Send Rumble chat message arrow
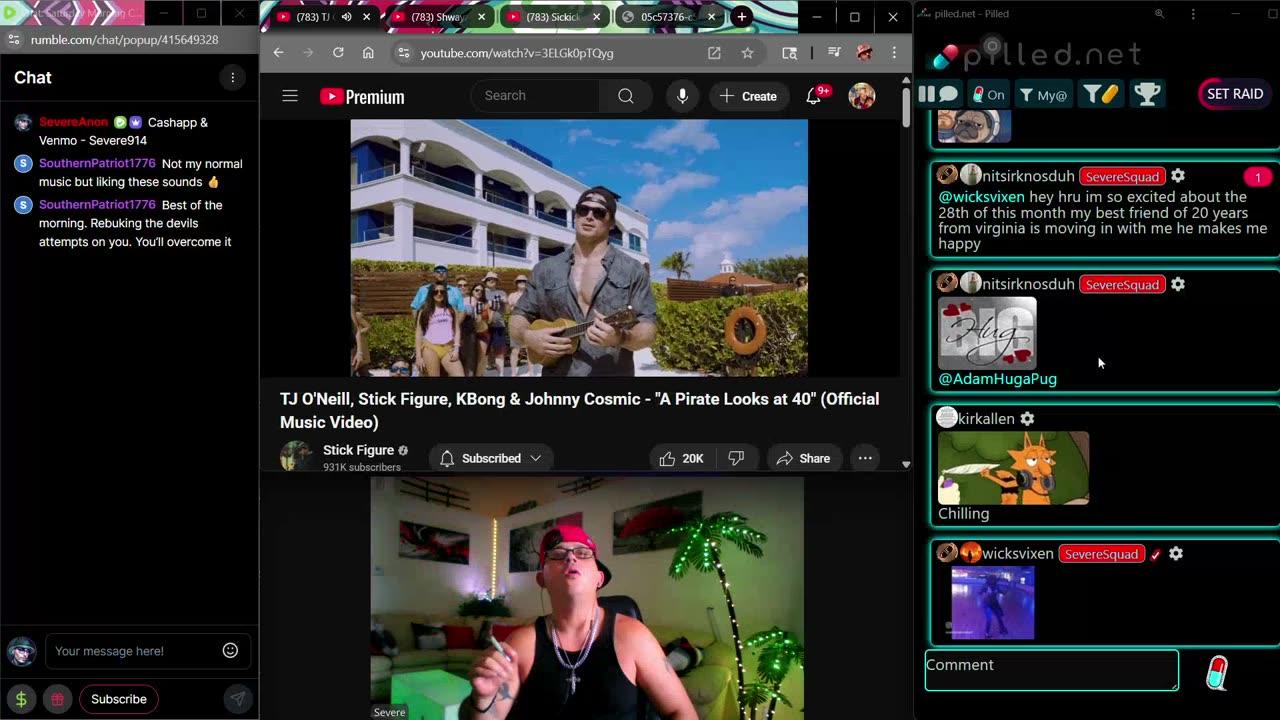This screenshot has height=720, width=1280. click(237, 699)
